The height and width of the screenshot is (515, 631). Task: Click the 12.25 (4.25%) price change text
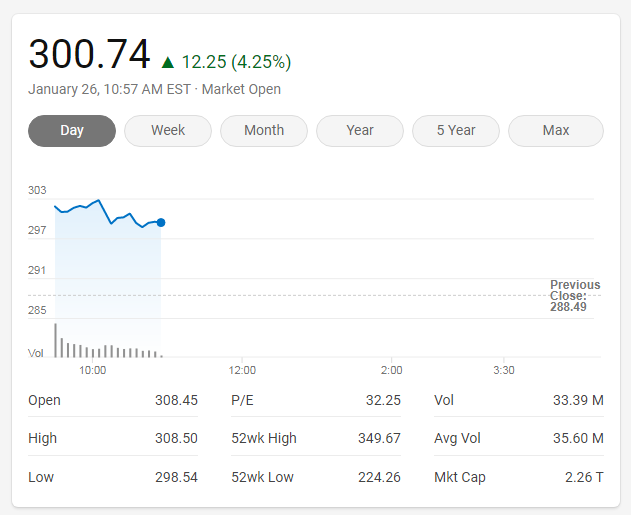[x=236, y=62]
